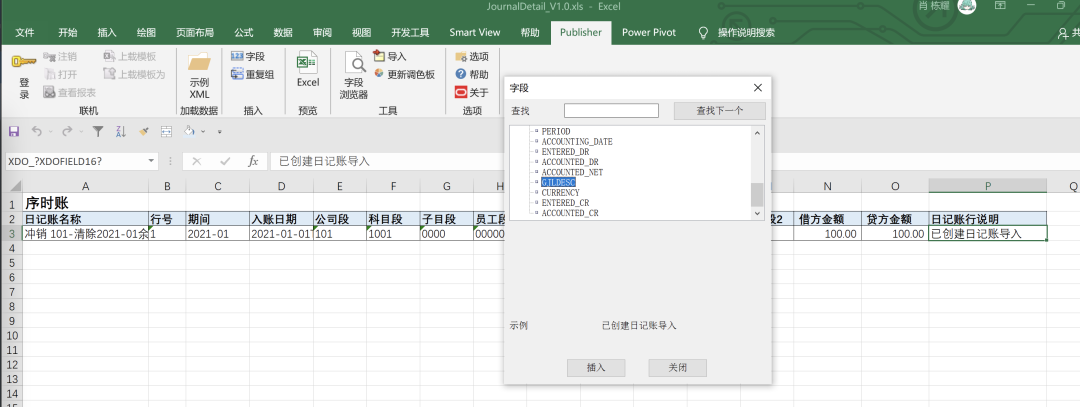1080x407 pixels.
Task: Switch to the 开始 ribbon tab
Action: [x=68, y=32]
